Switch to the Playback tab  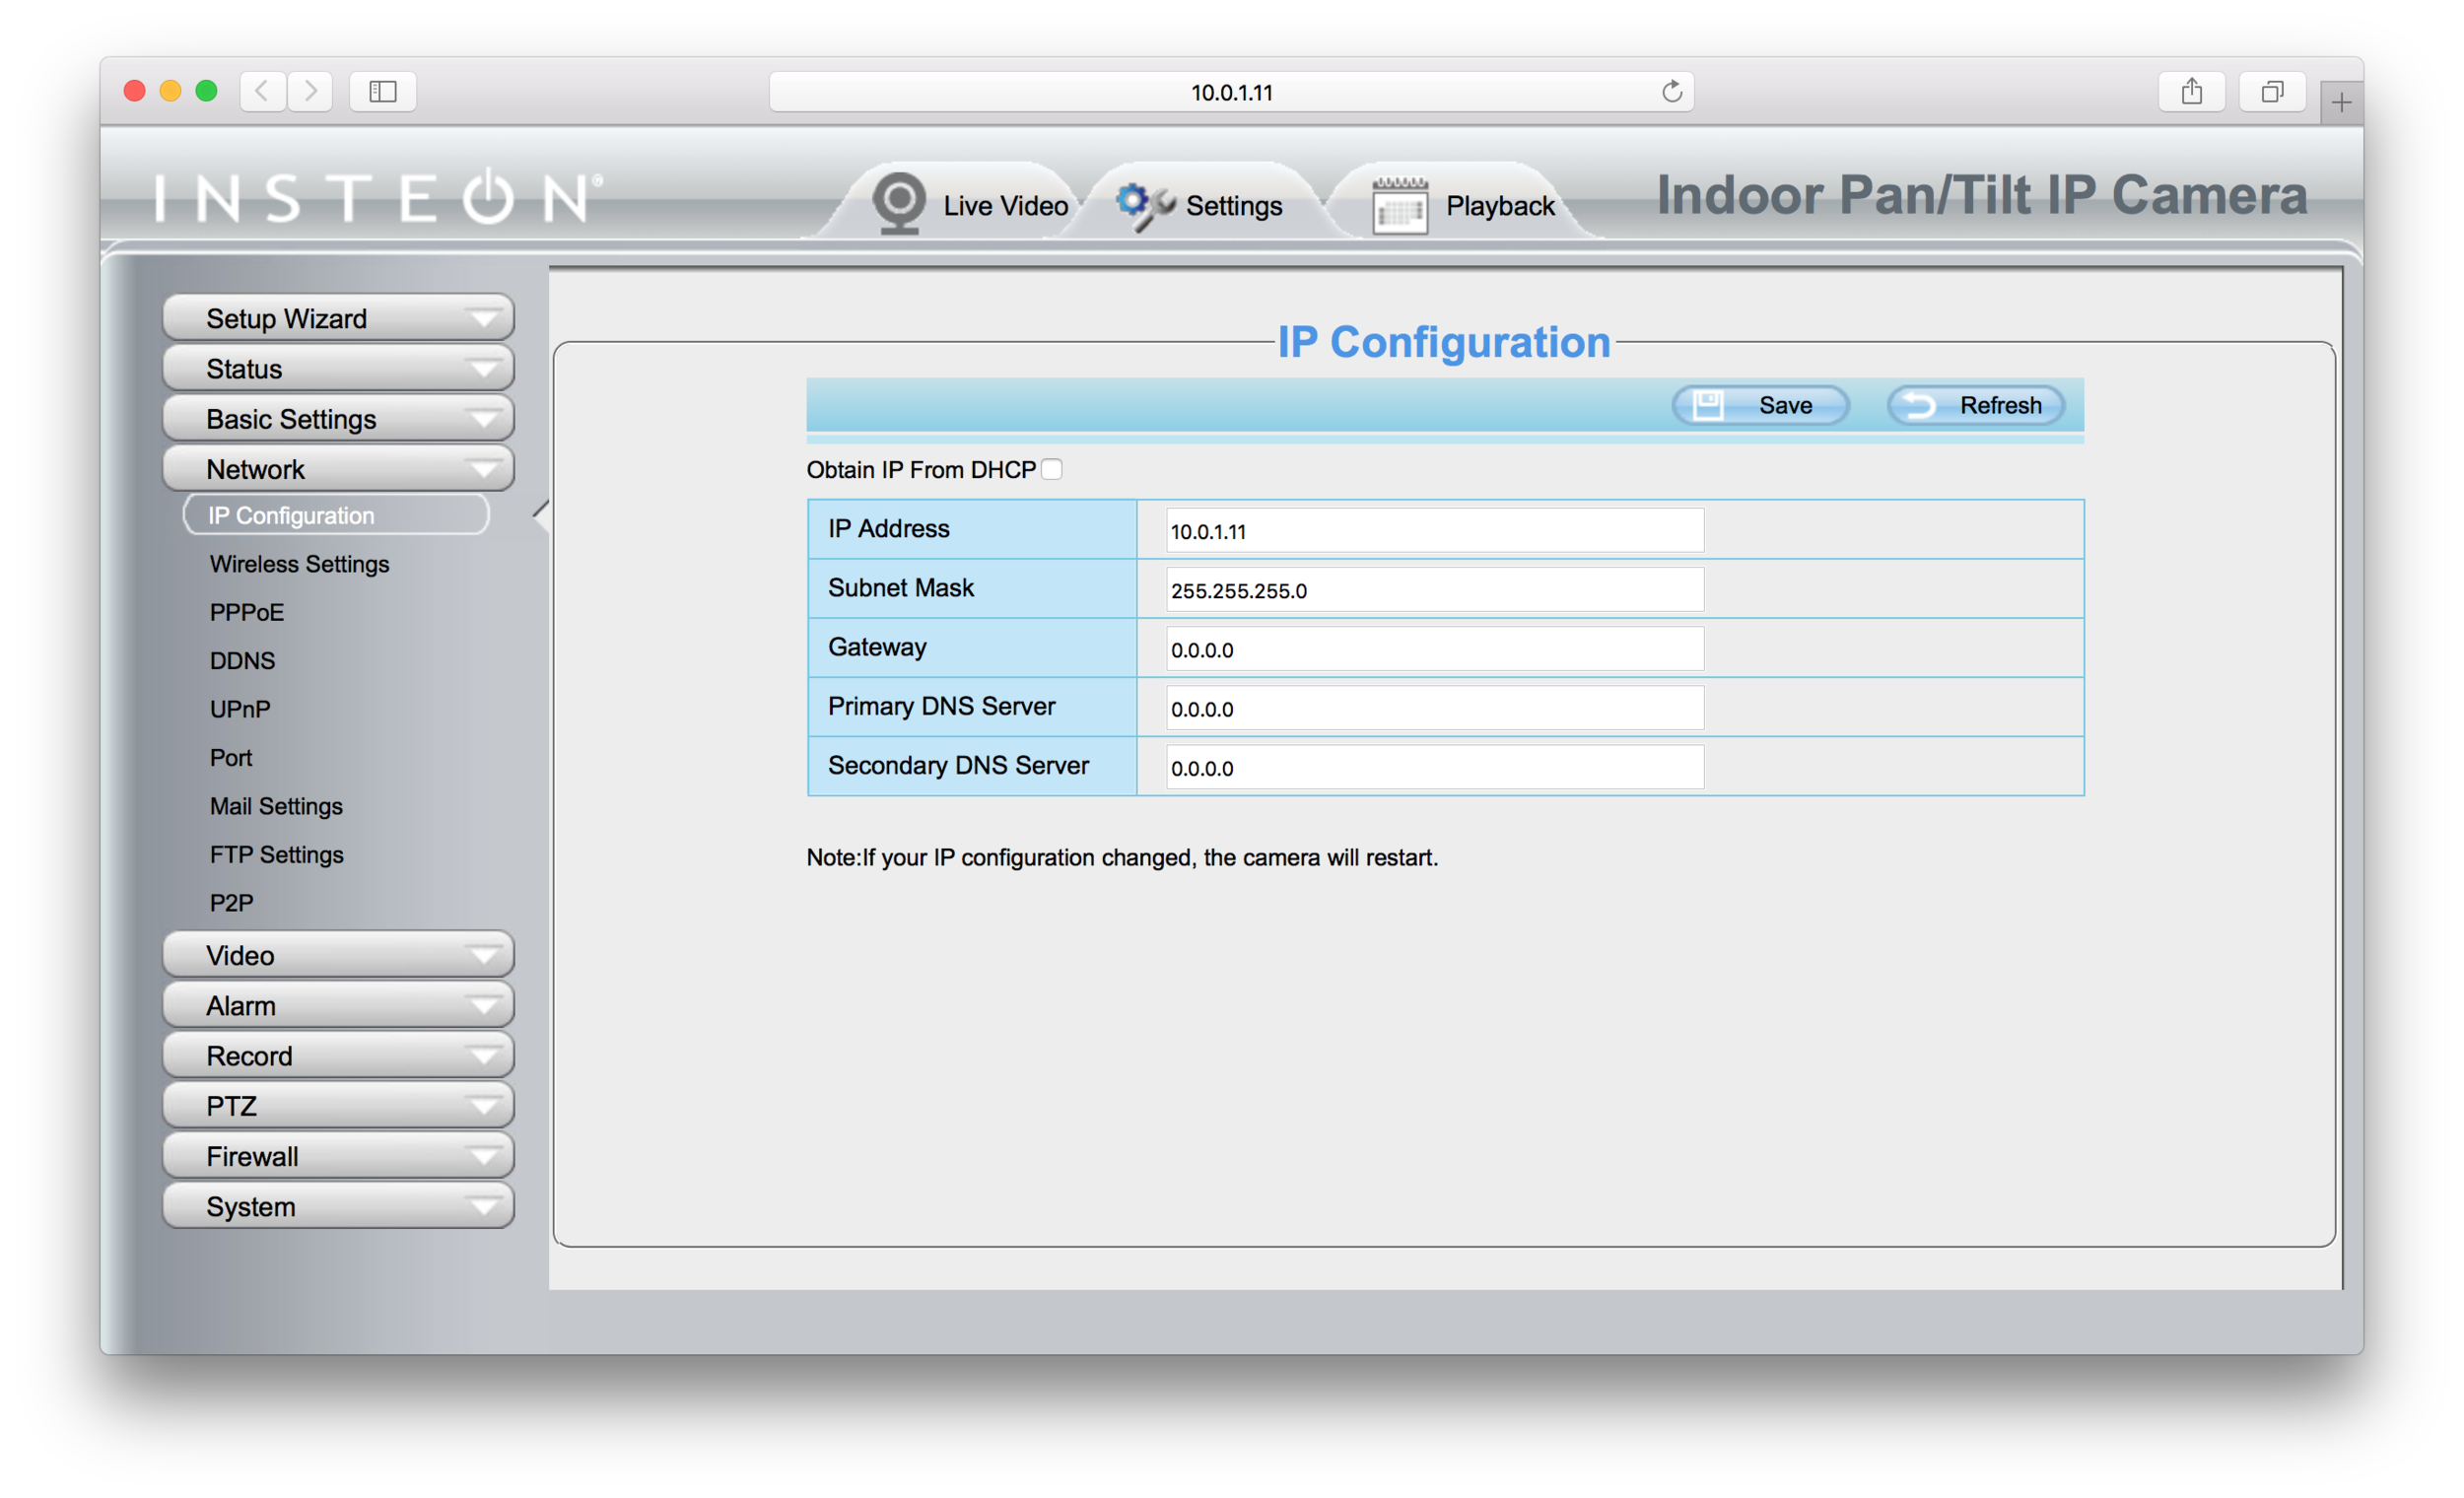[1465, 203]
